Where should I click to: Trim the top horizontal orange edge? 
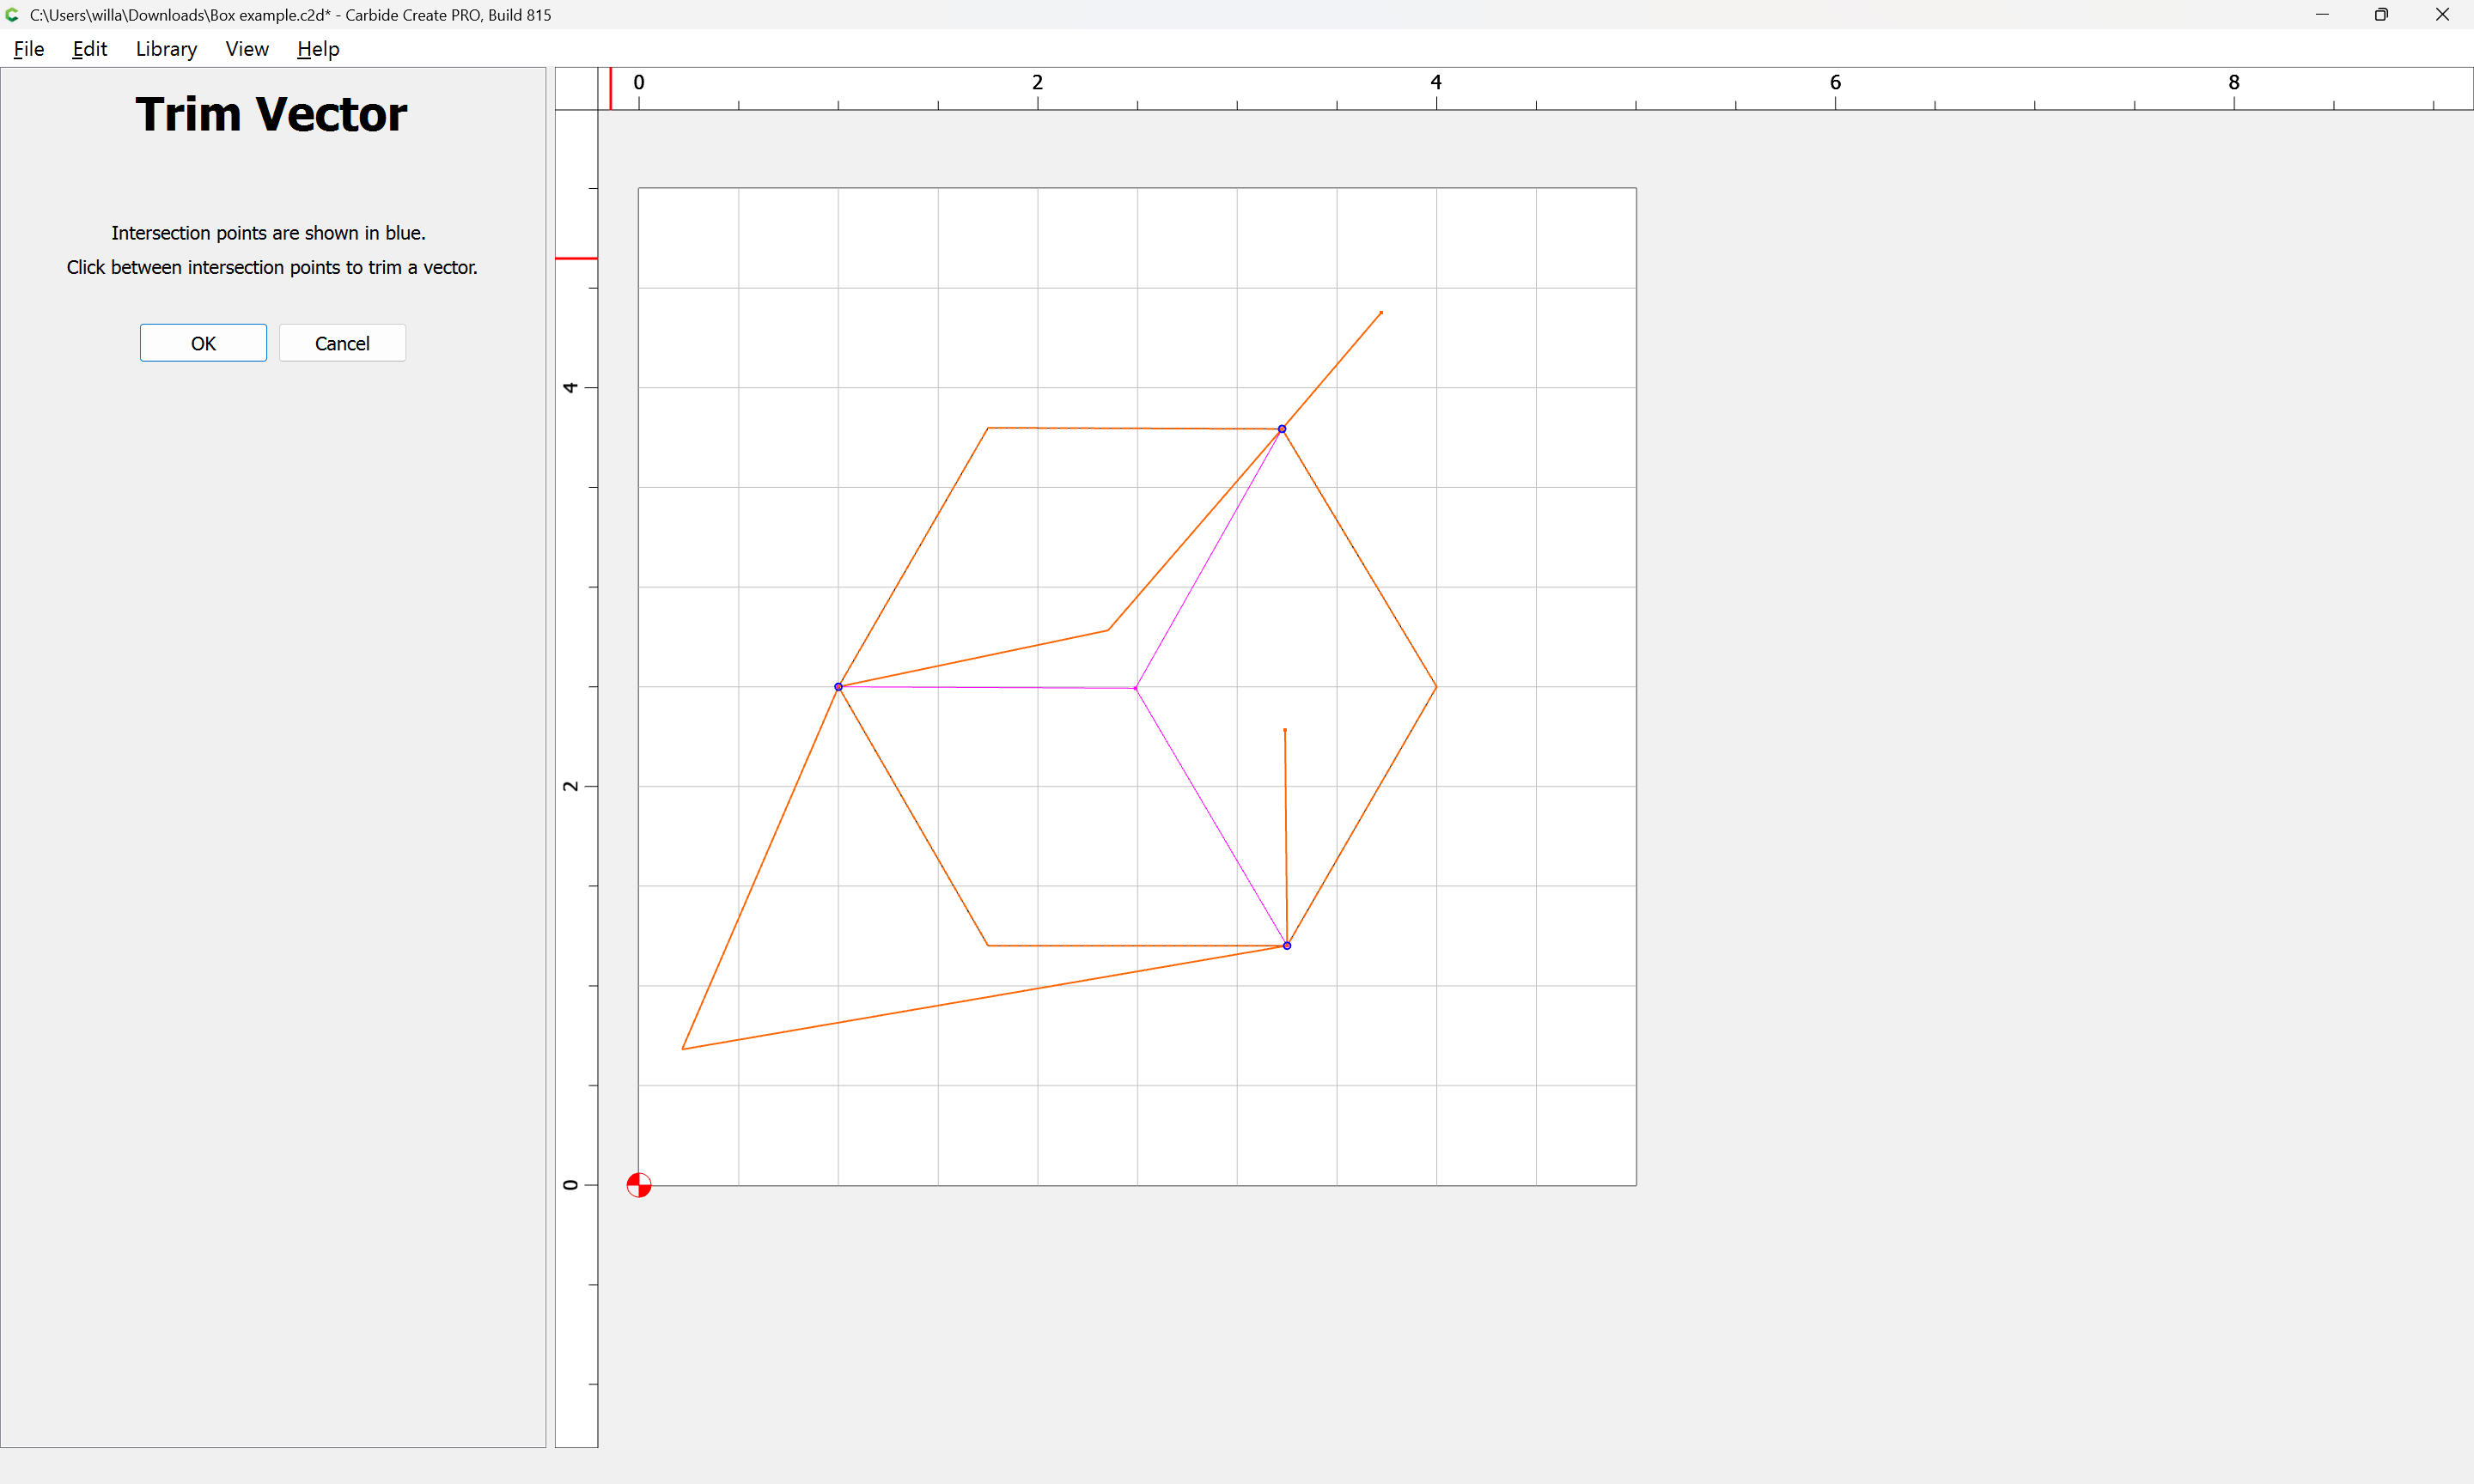click(x=1135, y=428)
